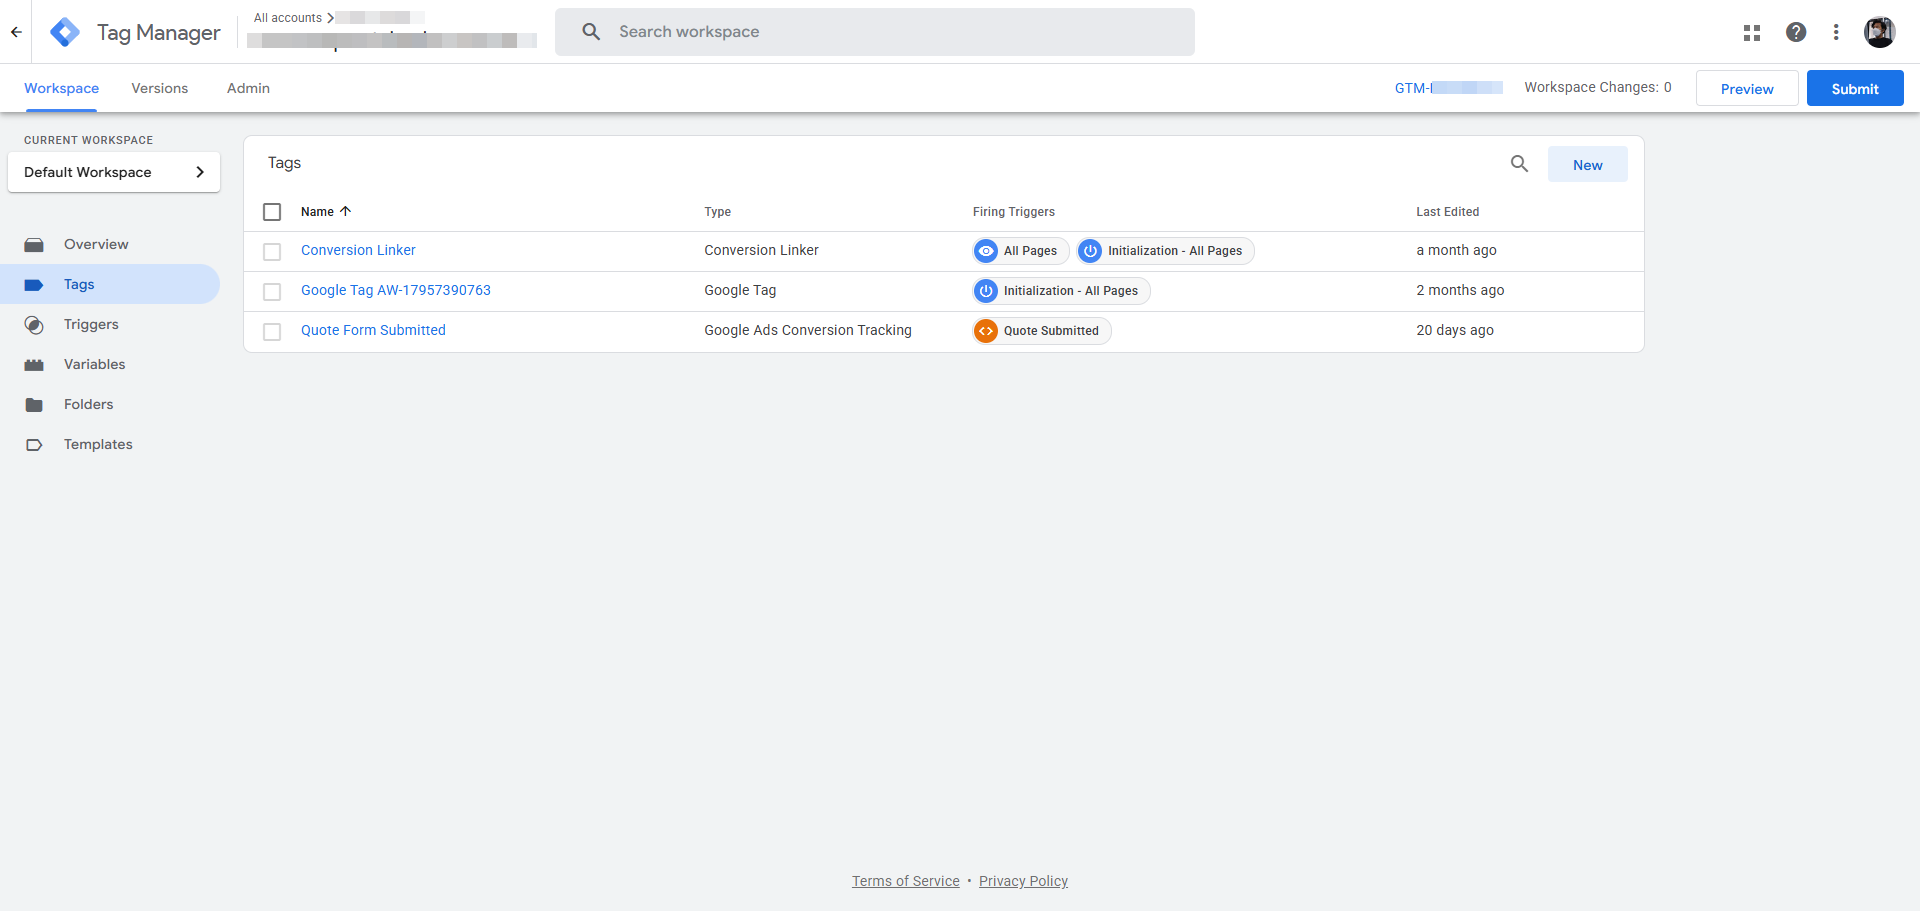Image resolution: width=1920 pixels, height=911 pixels.
Task: Click the user account avatar
Action: [x=1880, y=32]
